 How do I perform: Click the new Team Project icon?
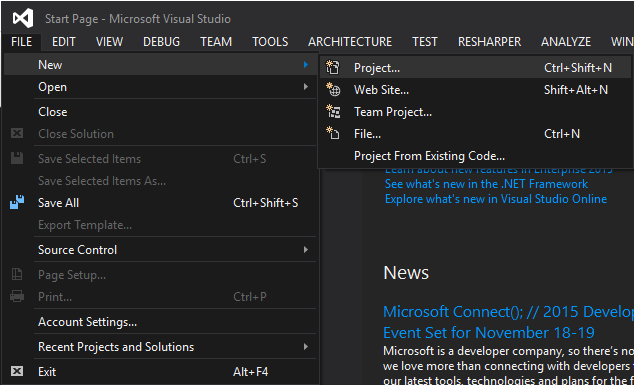click(x=333, y=112)
